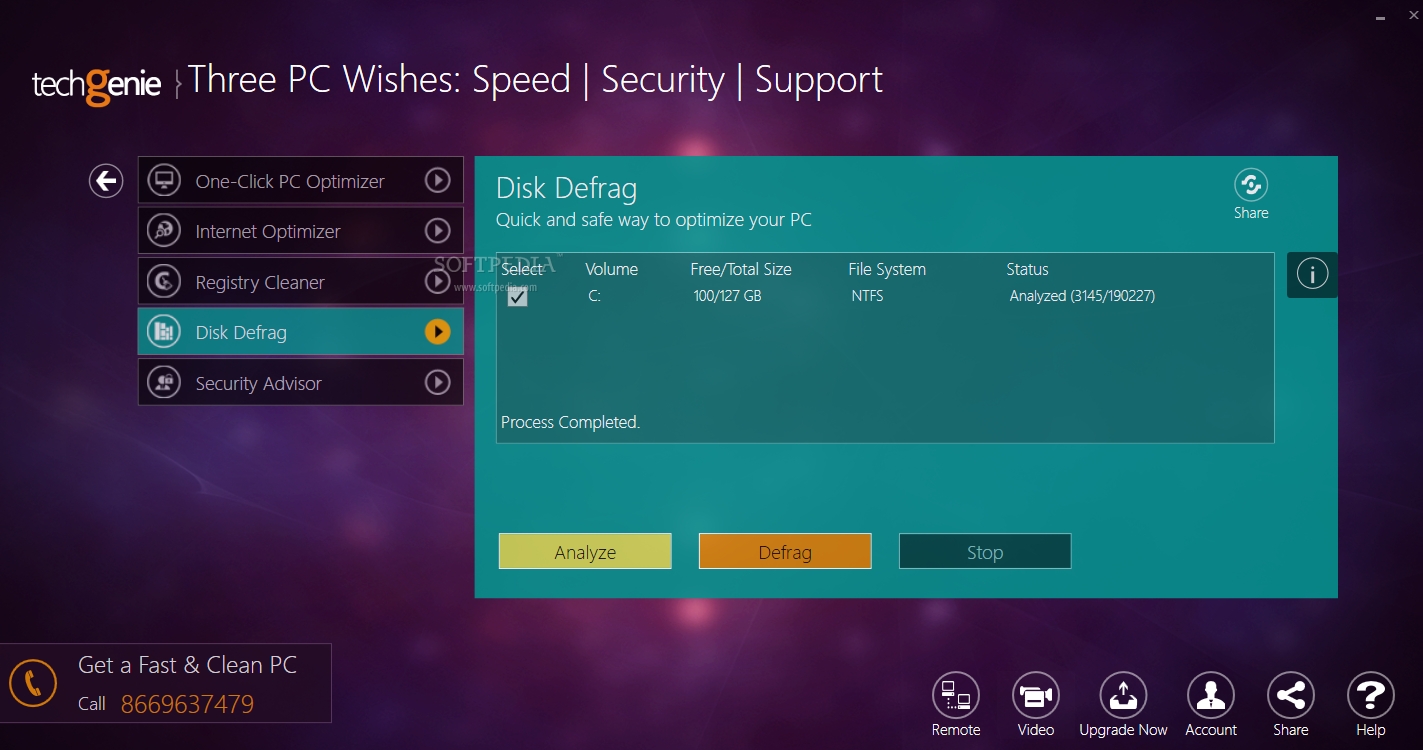The width and height of the screenshot is (1423, 750).
Task: Expand One-Click PC Optimizer arrow
Action: tap(438, 181)
